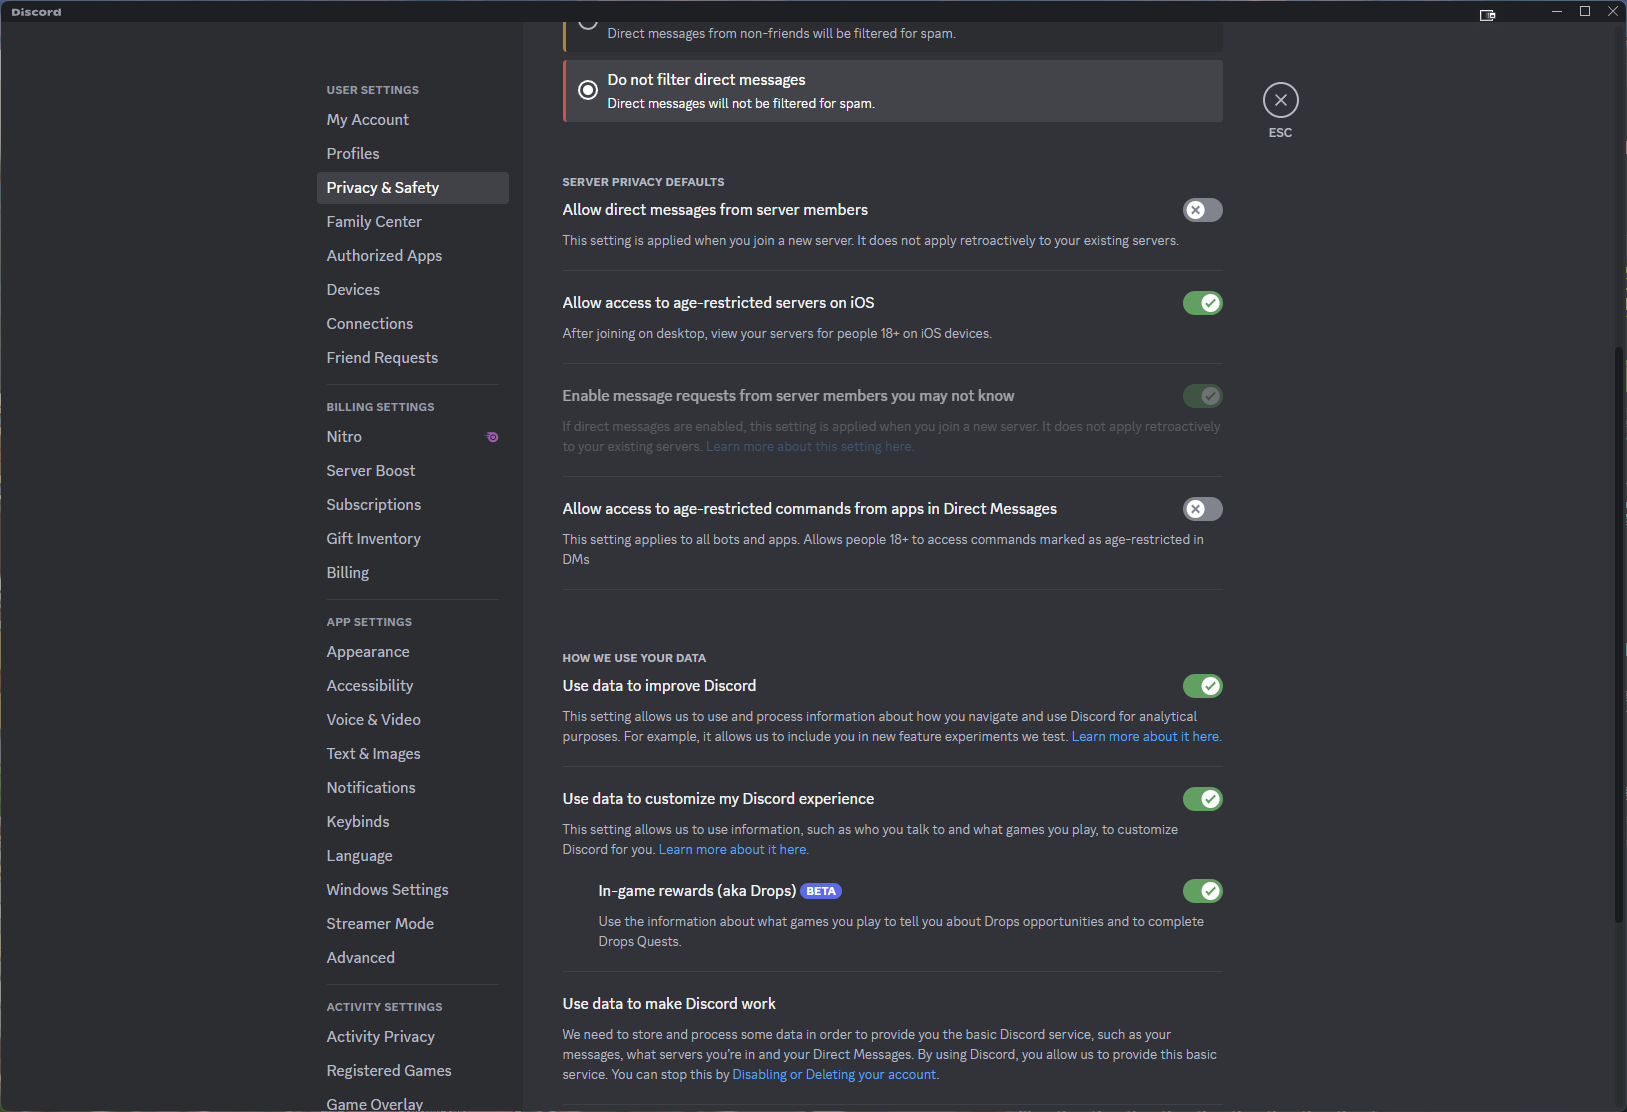Disable 'Use data to customize my Discord experience'

(1202, 799)
